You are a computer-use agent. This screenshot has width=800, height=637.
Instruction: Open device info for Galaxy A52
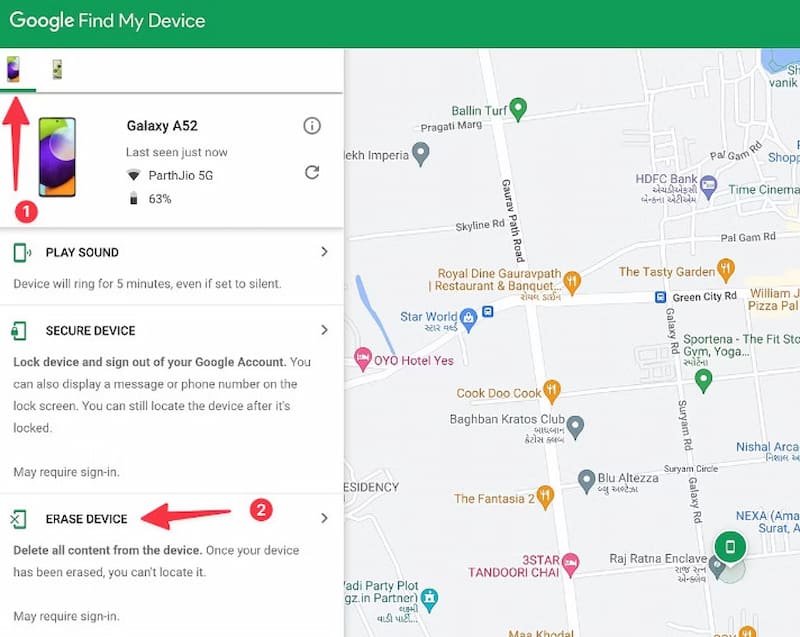point(312,125)
